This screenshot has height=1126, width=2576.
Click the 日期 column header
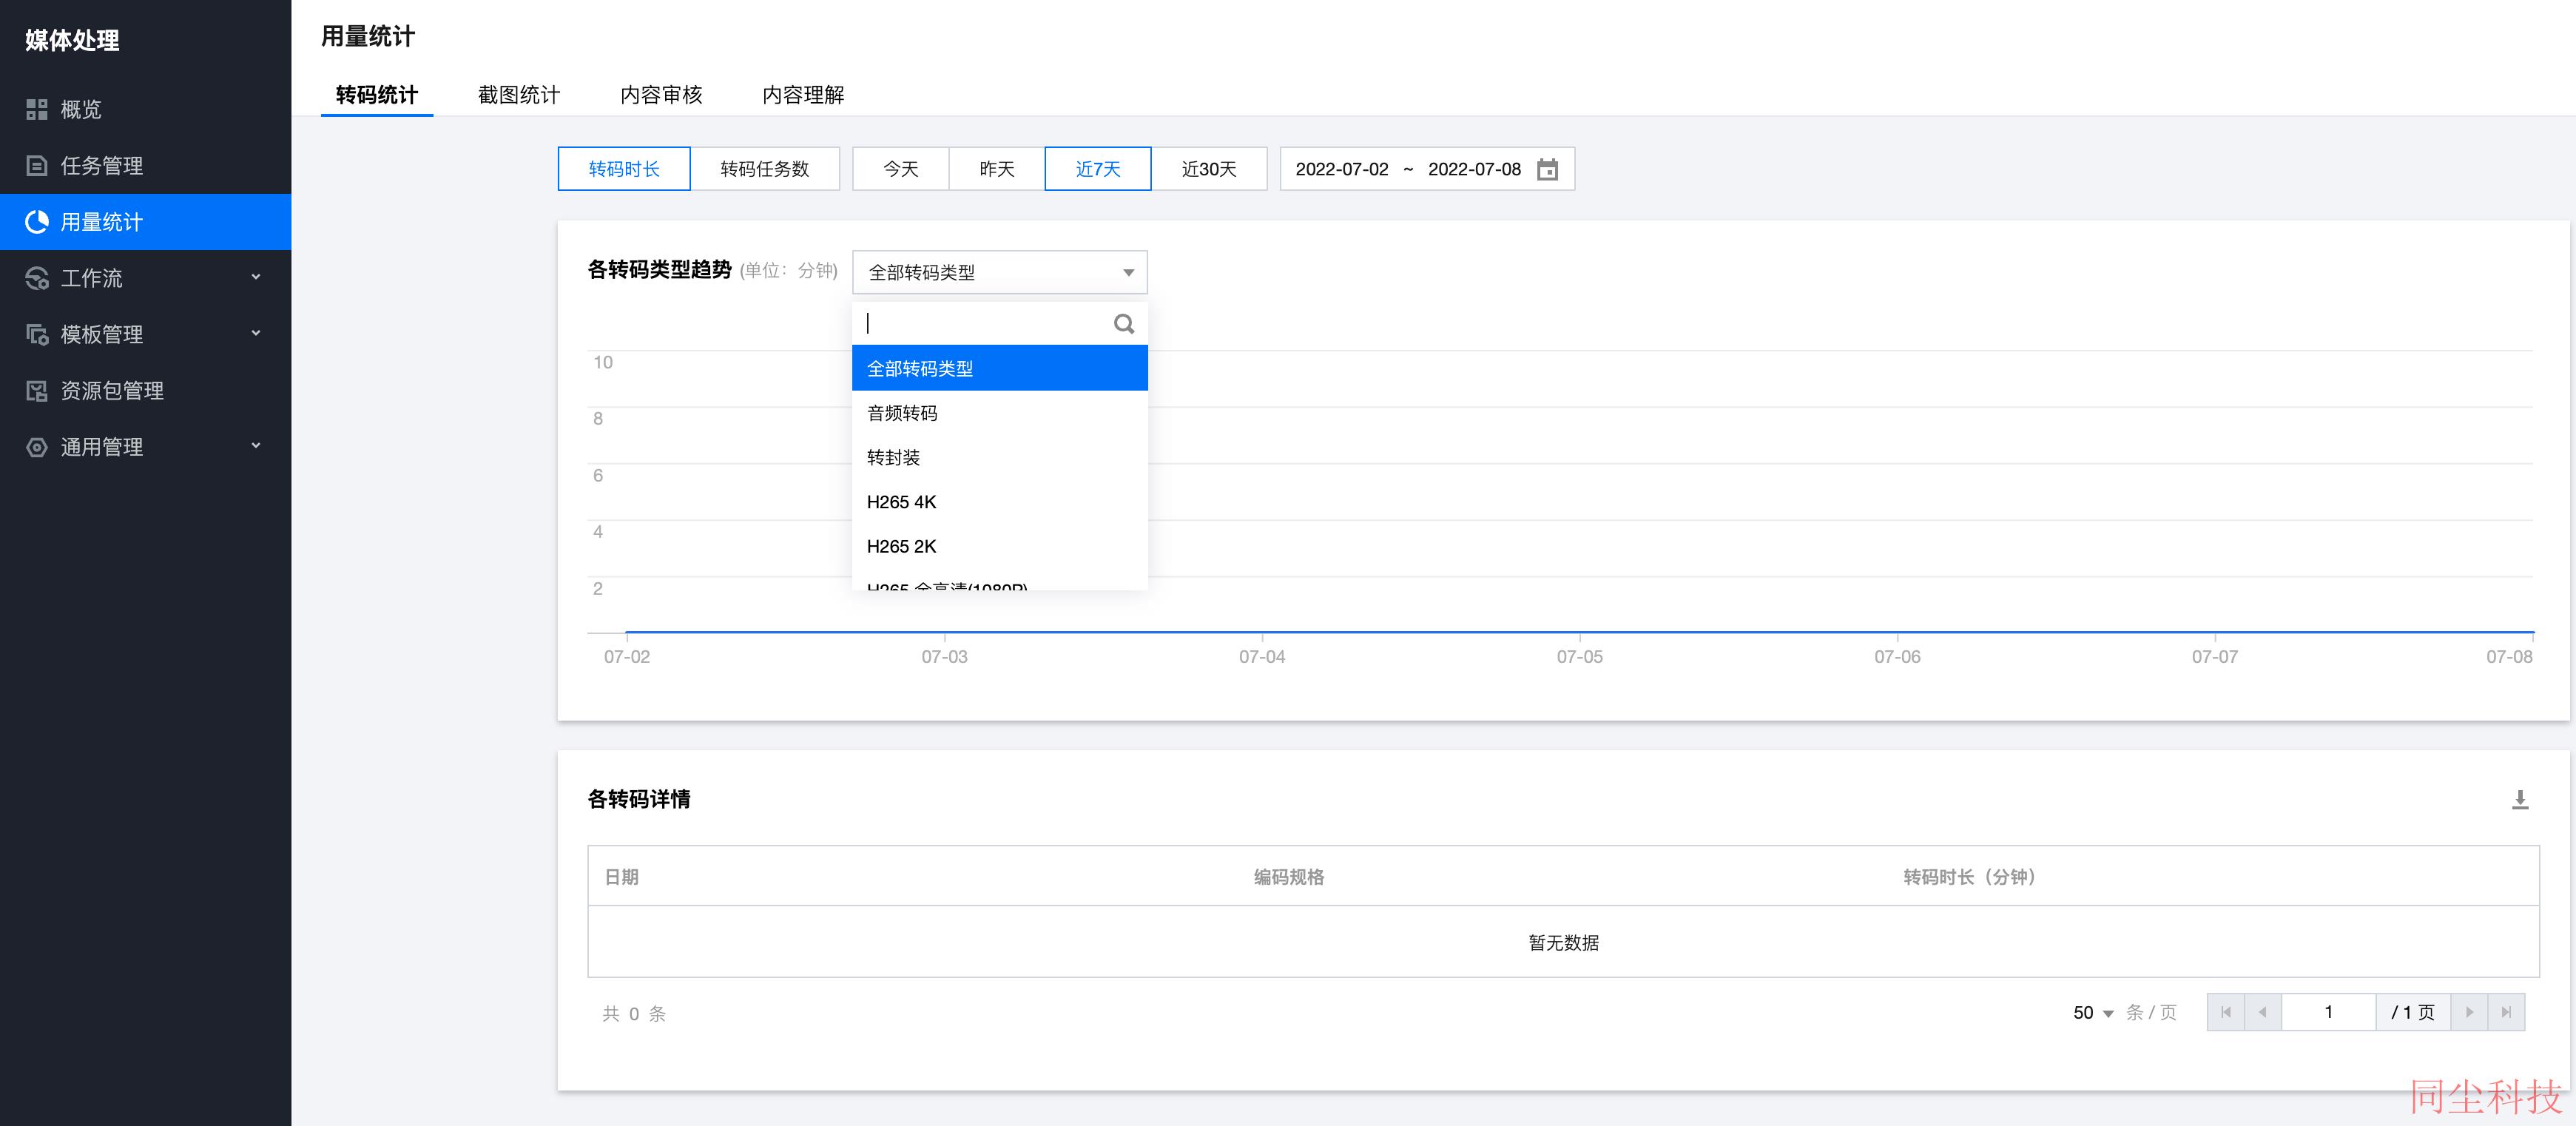pyautogui.click(x=621, y=877)
